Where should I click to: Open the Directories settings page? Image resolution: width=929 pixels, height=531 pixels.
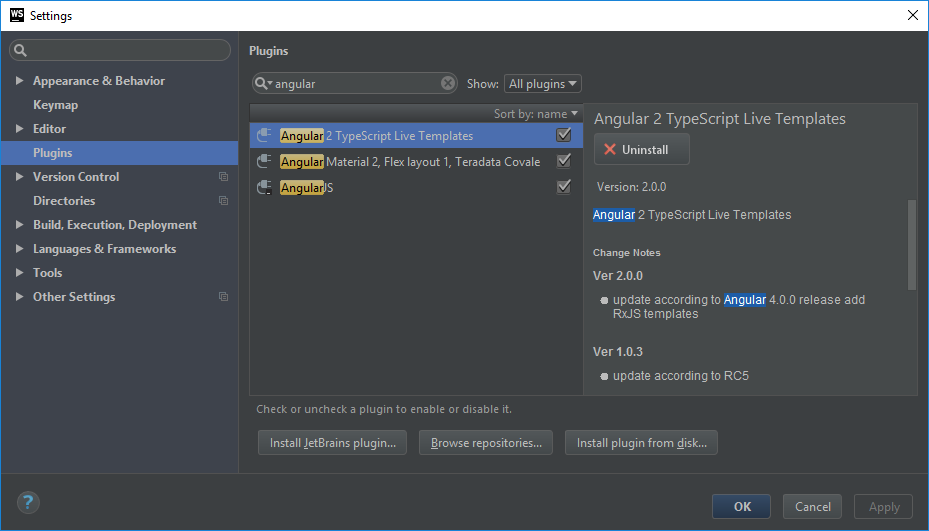[64, 201]
